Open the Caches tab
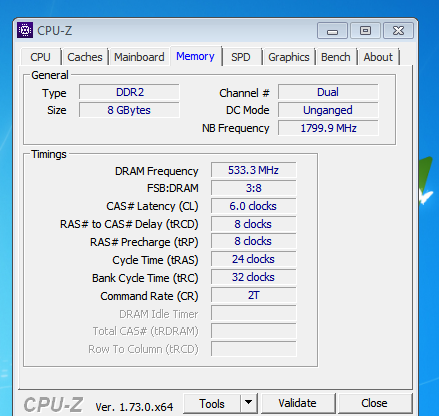This screenshot has width=439, height=416. [85, 57]
